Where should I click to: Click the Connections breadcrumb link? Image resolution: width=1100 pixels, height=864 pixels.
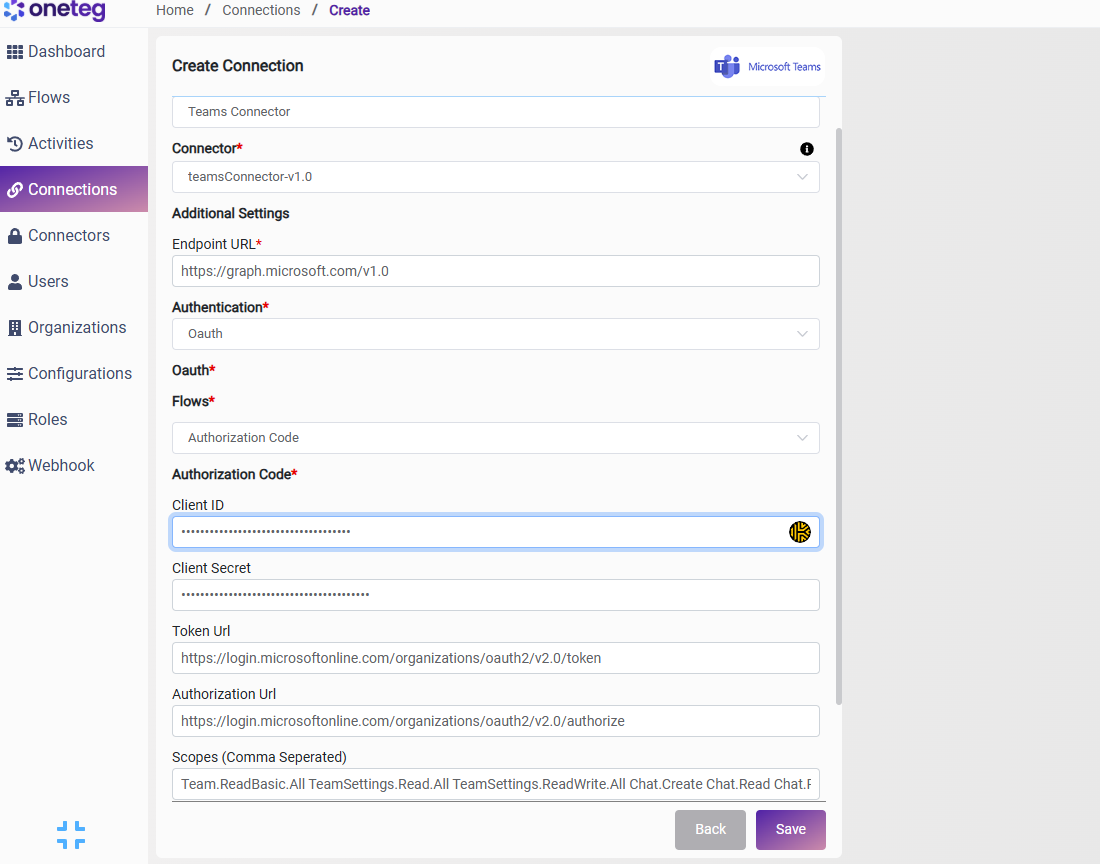261,11
